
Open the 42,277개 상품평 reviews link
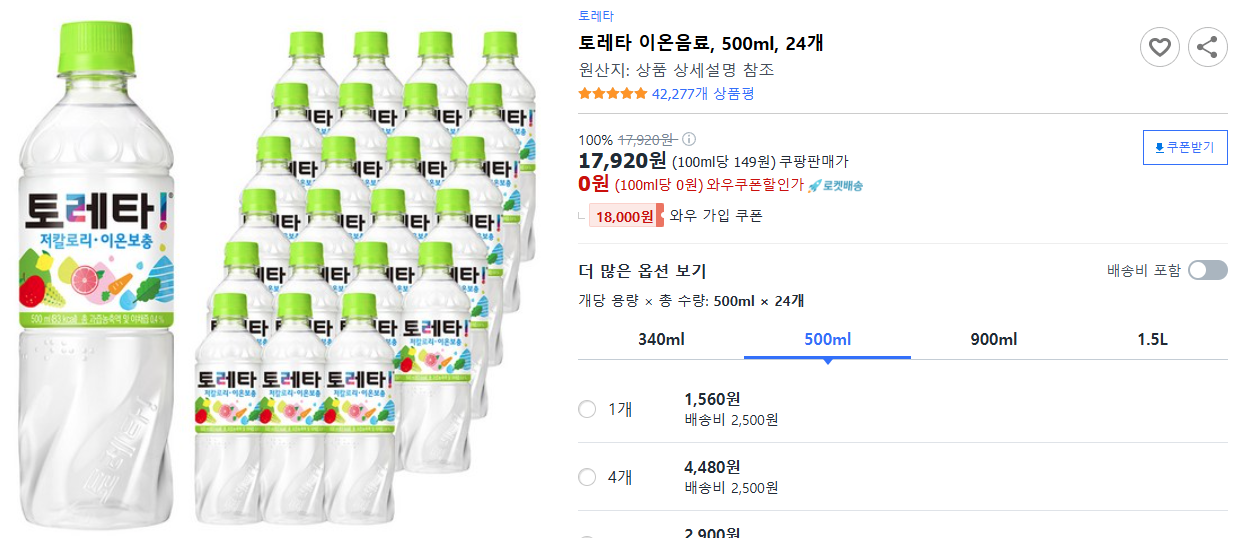(x=703, y=94)
